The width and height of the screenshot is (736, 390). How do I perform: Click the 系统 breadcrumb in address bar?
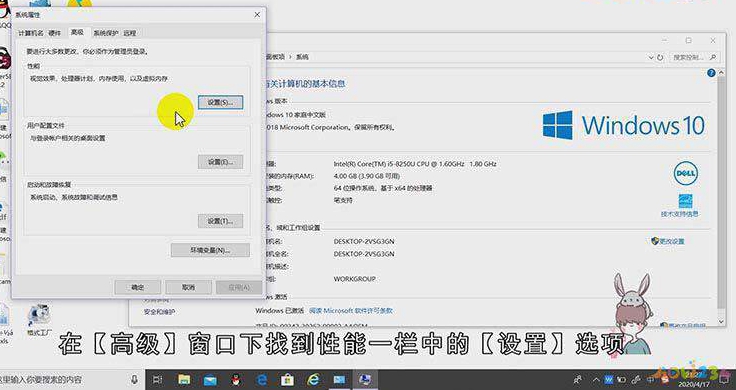pos(302,57)
